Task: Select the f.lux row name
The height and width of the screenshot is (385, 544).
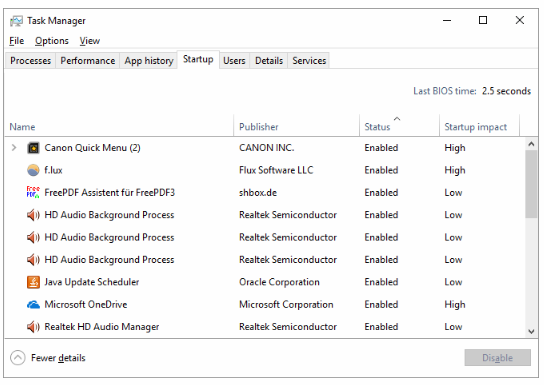Action: click(x=53, y=170)
